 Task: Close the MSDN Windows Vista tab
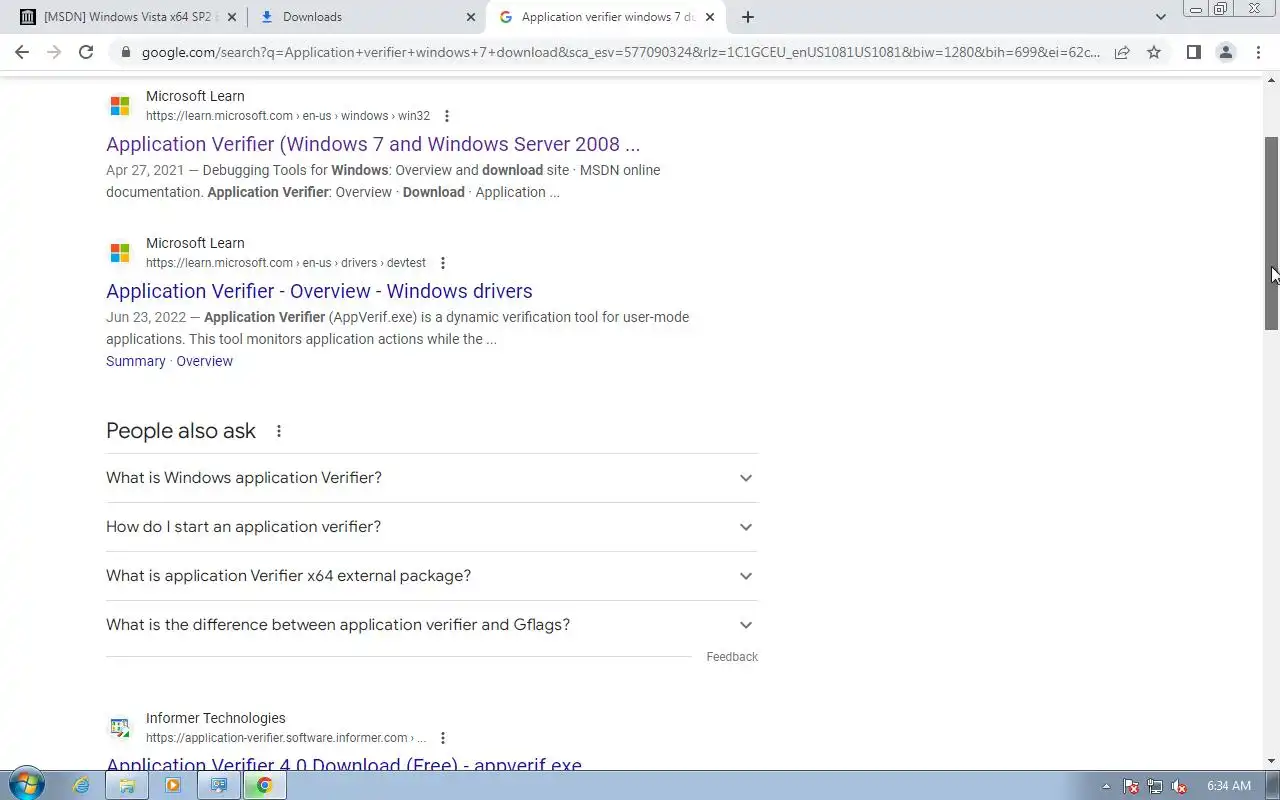click(x=232, y=17)
